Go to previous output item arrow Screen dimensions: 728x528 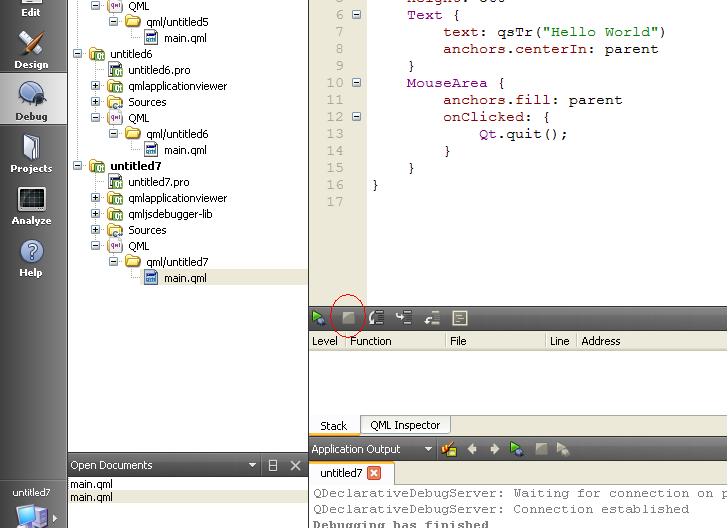pyautogui.click(x=472, y=449)
